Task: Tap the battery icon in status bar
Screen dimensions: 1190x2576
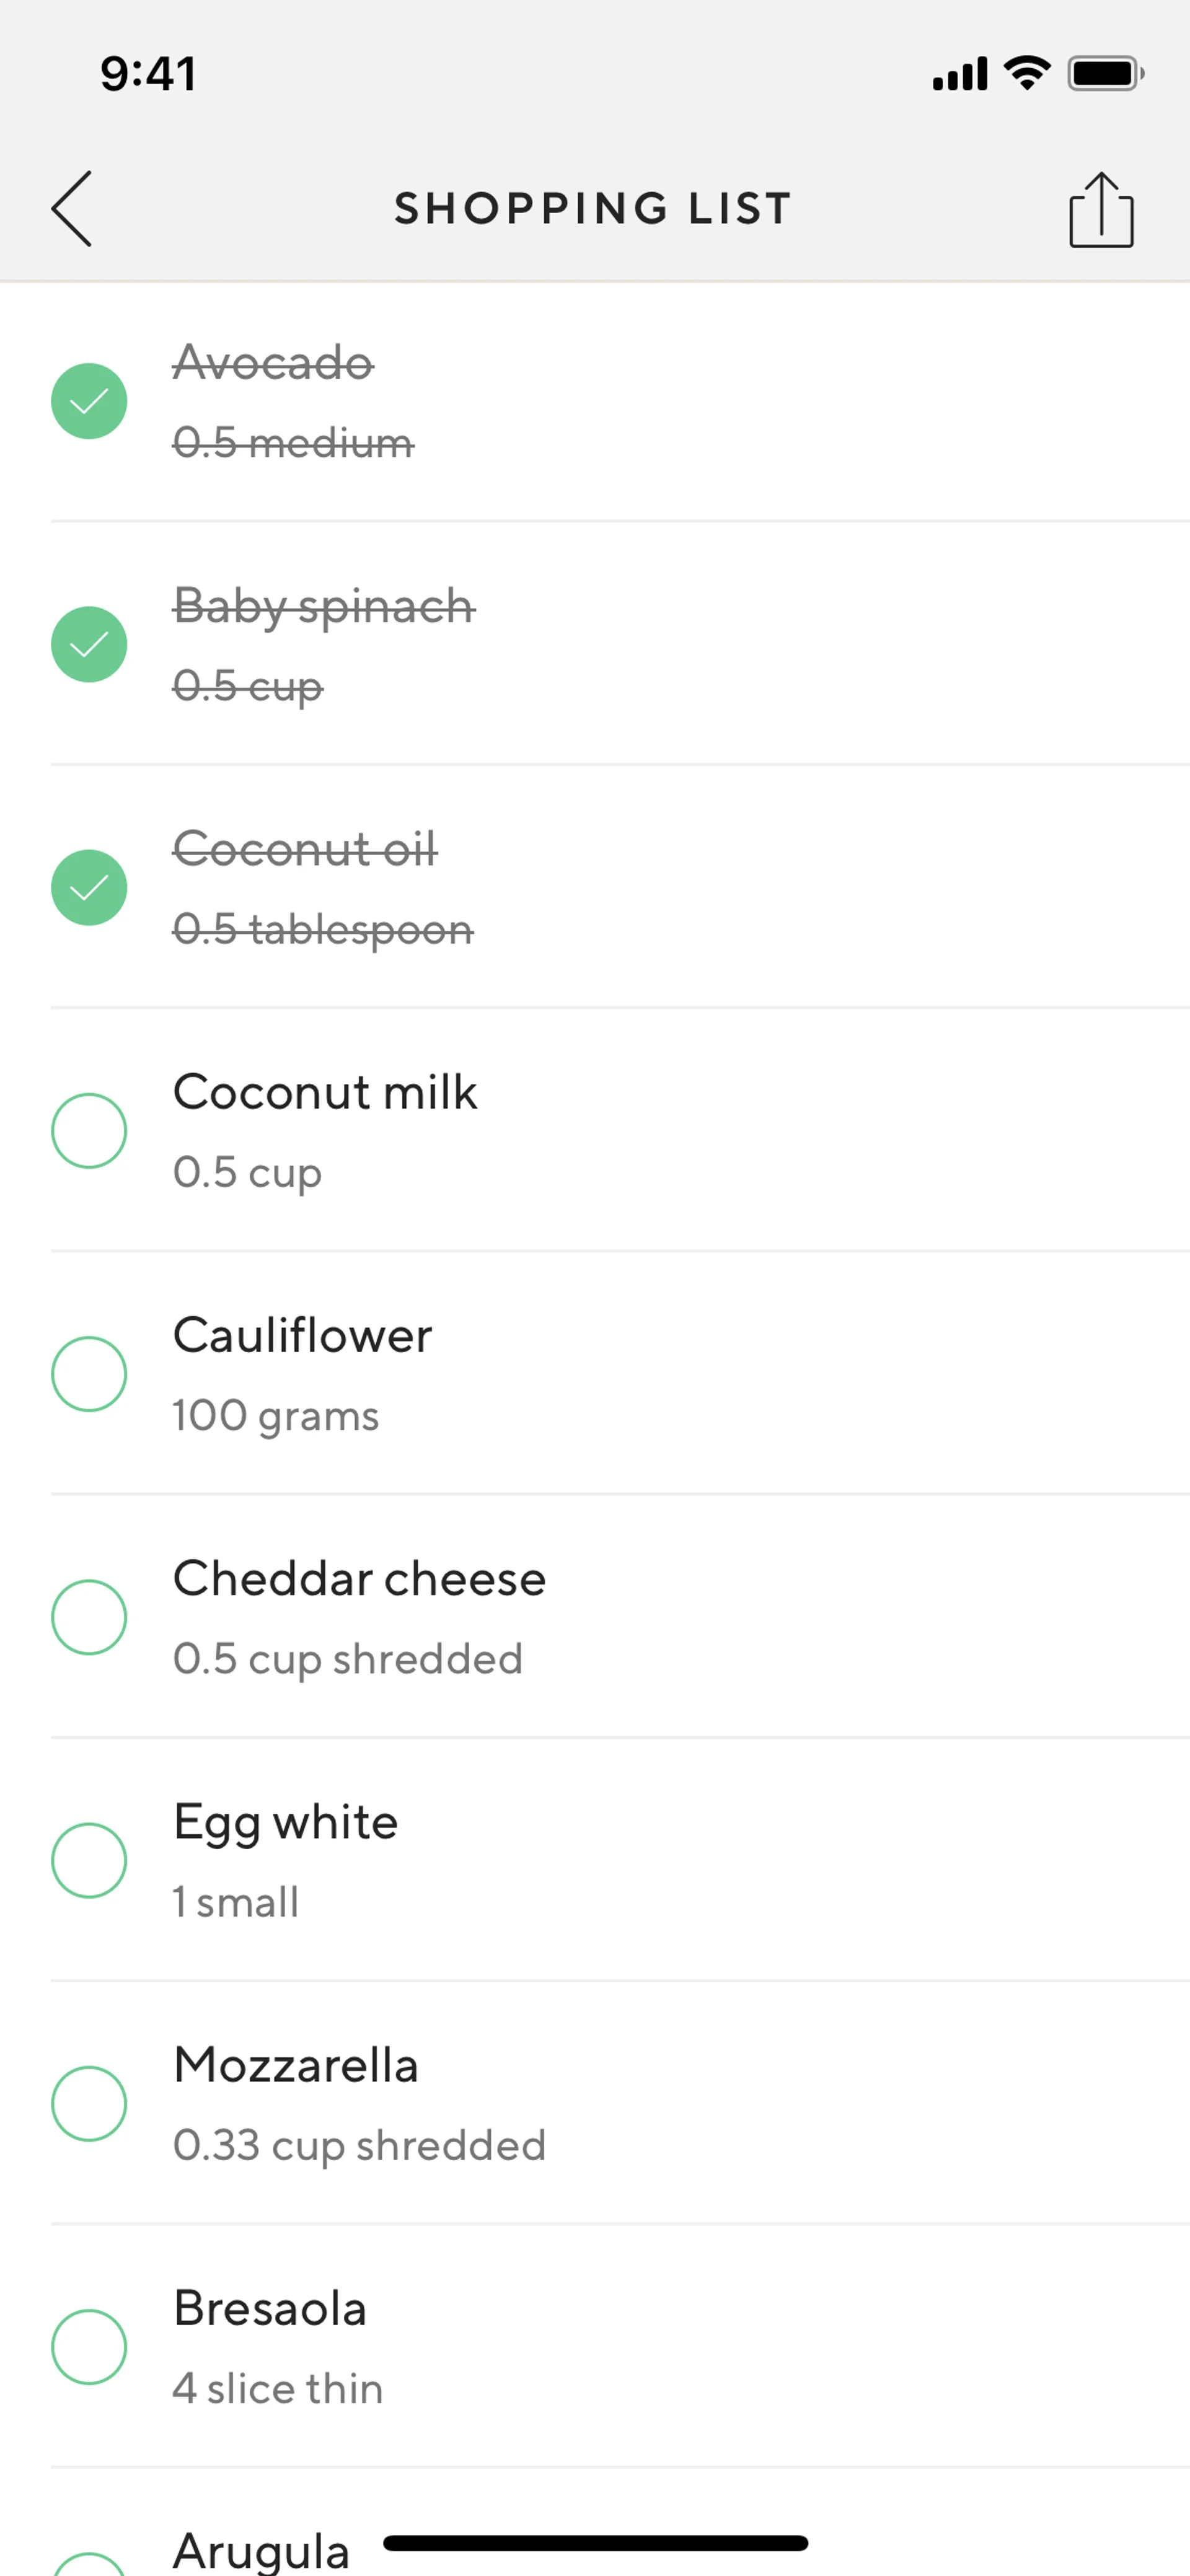Action: click(1106, 73)
